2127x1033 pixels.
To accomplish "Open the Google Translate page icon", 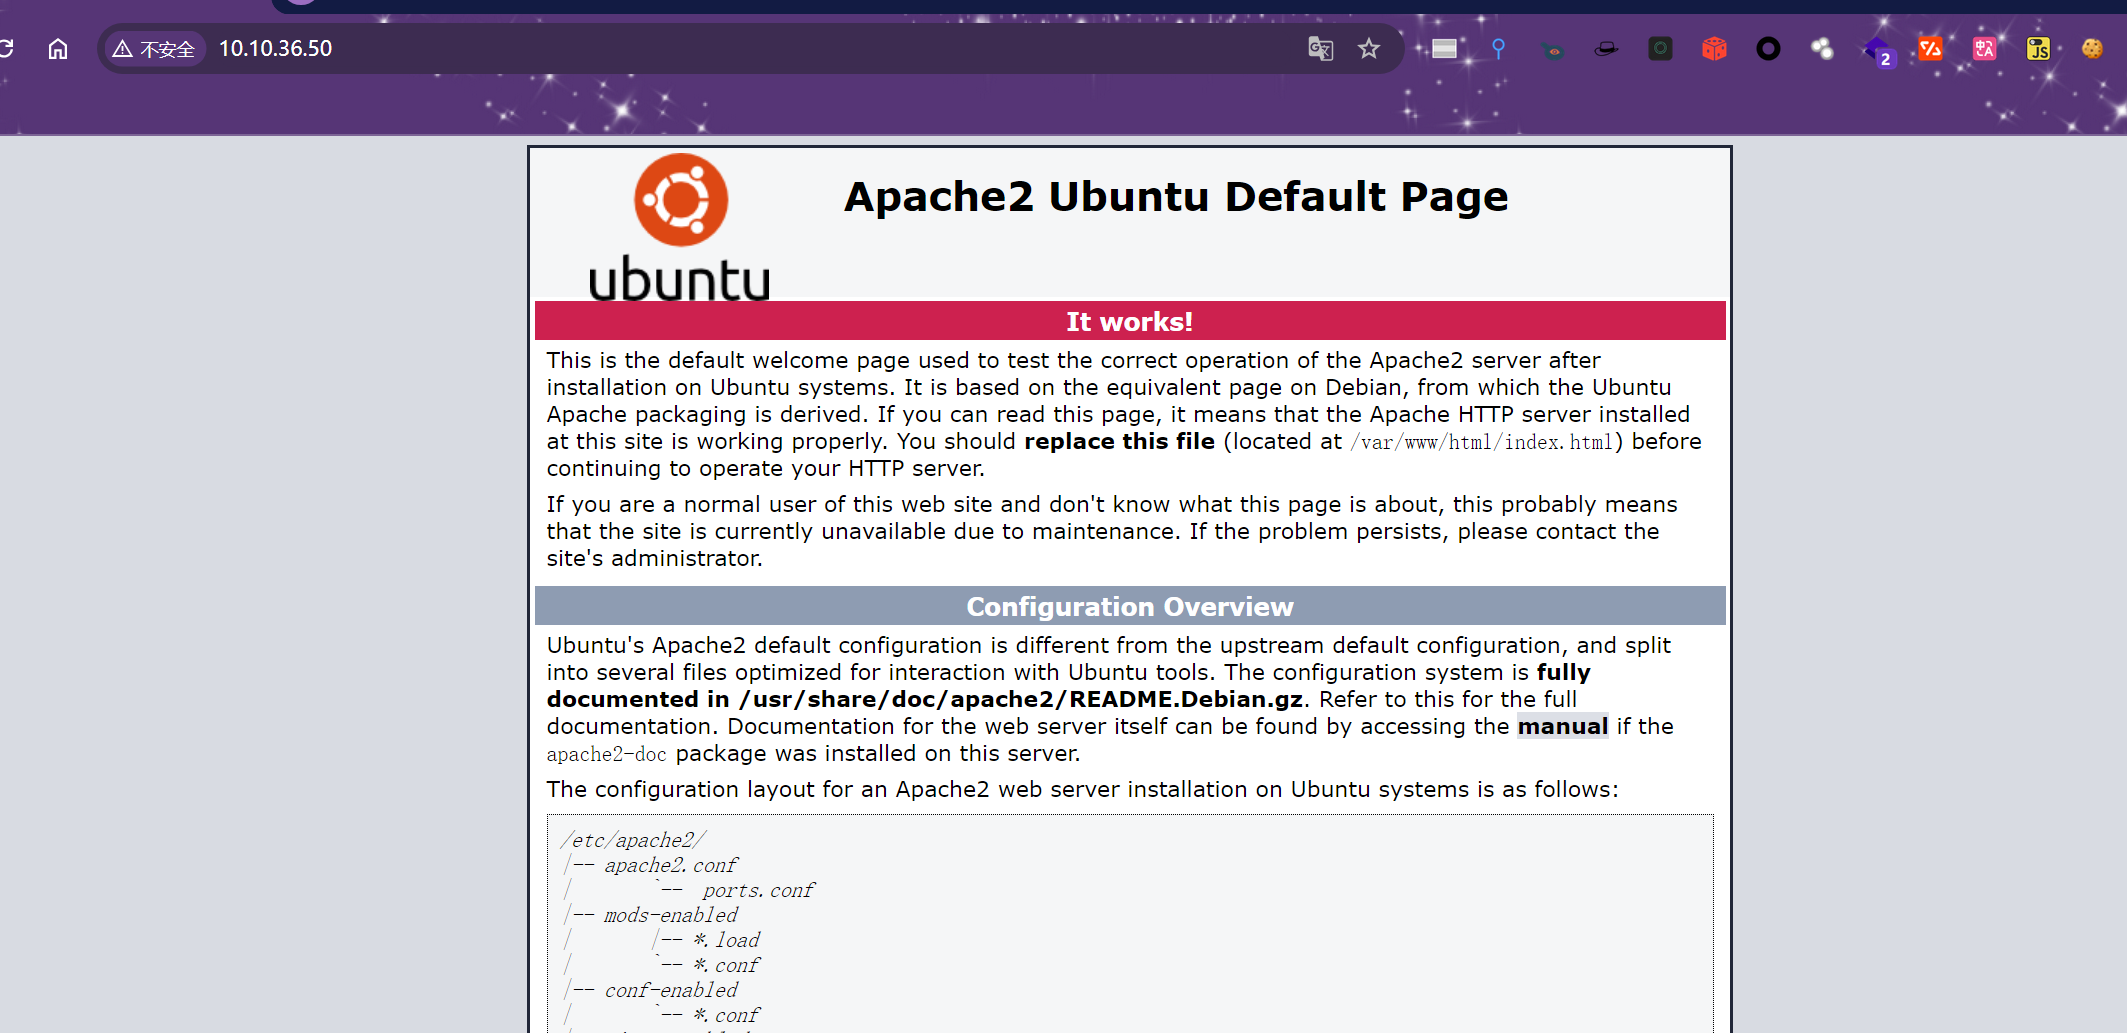I will point(1320,48).
